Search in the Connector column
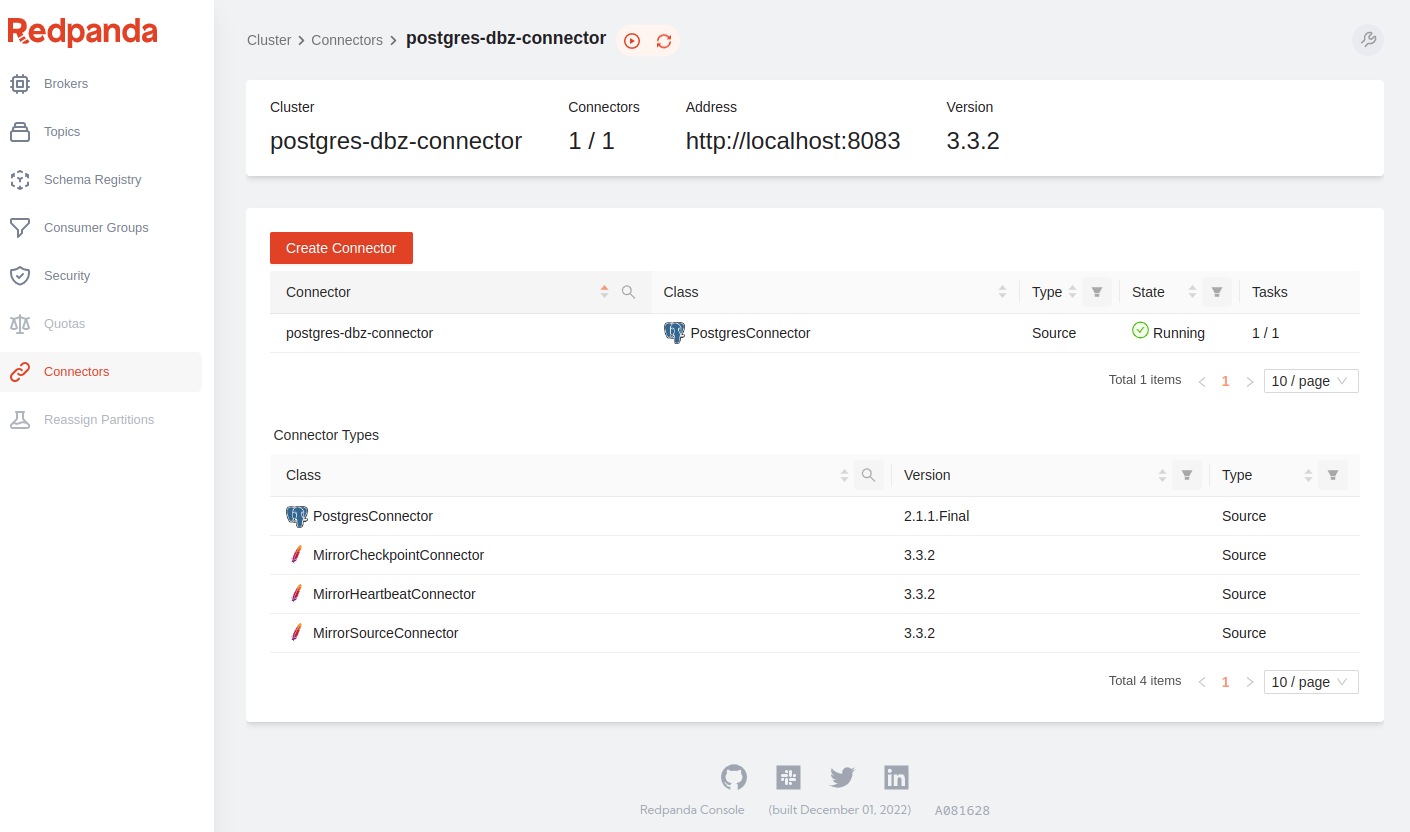 [x=628, y=292]
